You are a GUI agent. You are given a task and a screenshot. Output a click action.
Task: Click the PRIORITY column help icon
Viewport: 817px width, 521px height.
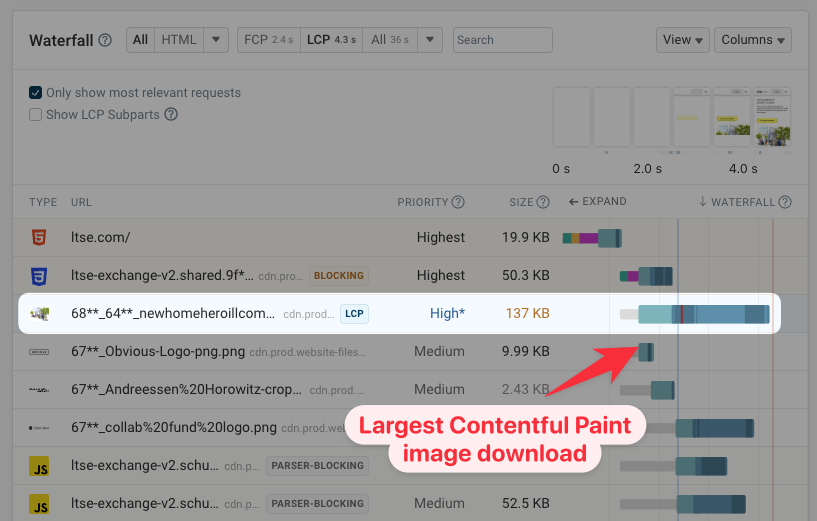tap(458, 202)
